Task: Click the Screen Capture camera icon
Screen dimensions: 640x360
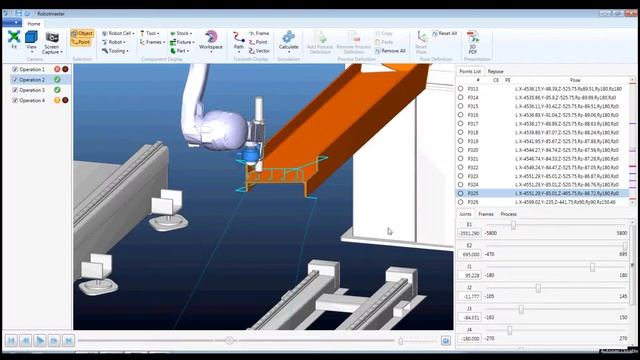Action: 52,37
